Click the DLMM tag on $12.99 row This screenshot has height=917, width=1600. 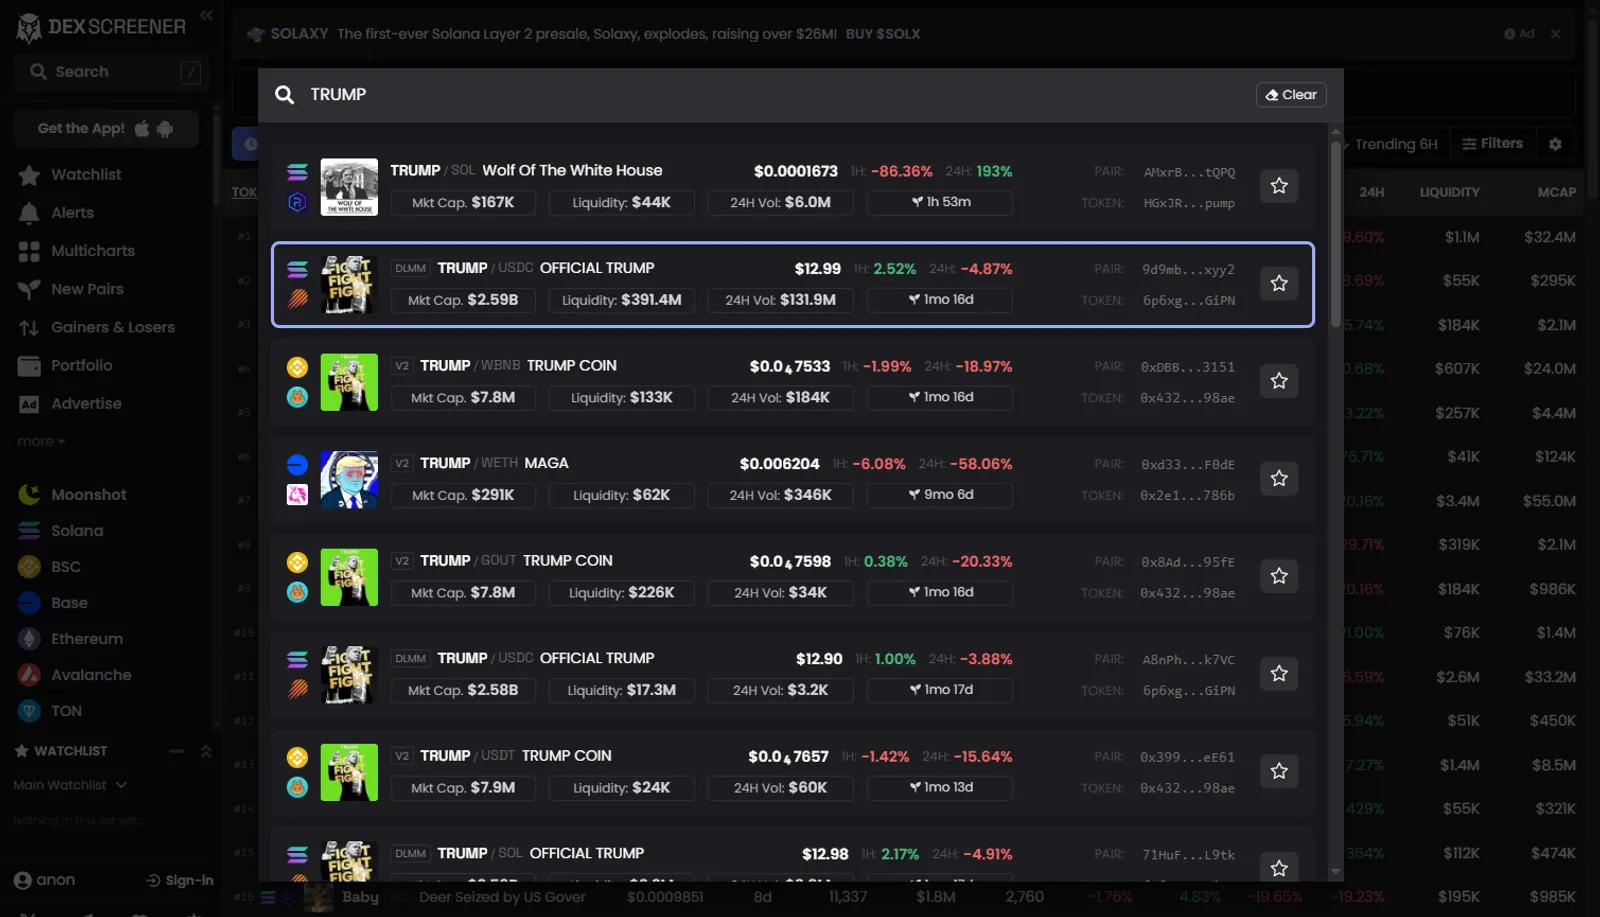click(x=410, y=269)
